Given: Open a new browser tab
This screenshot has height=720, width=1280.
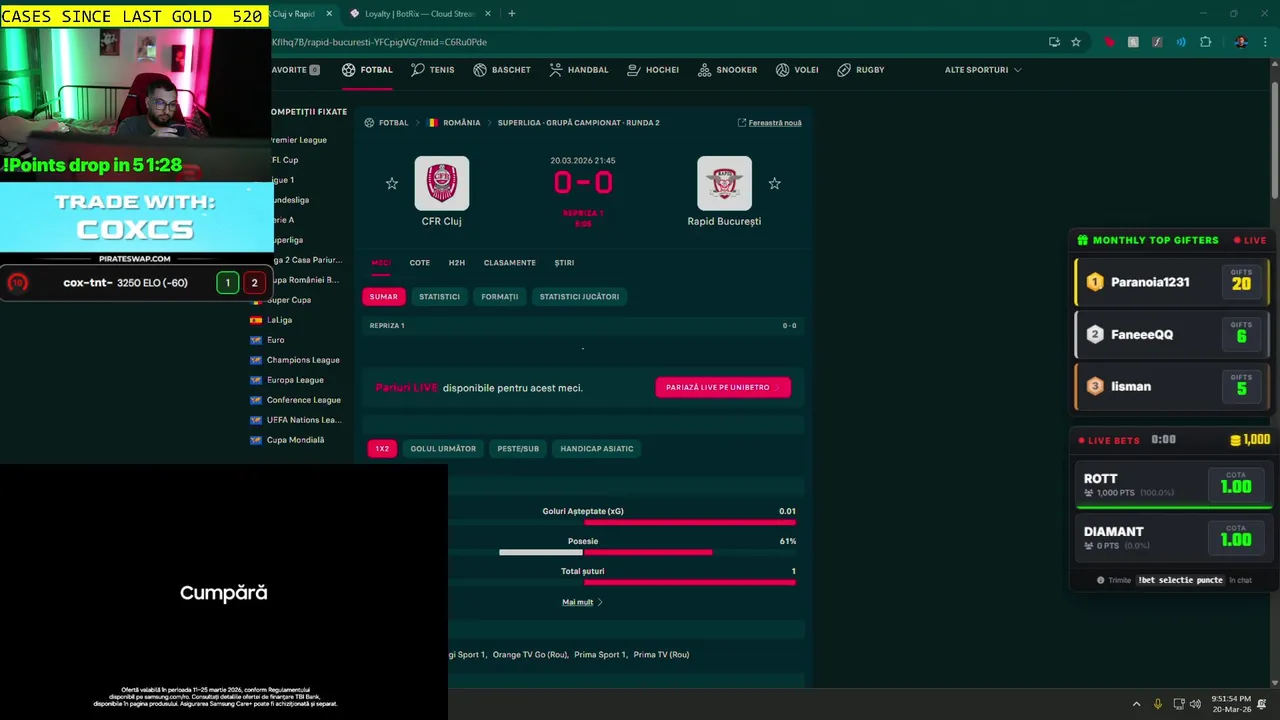Looking at the screenshot, I should pos(511,14).
